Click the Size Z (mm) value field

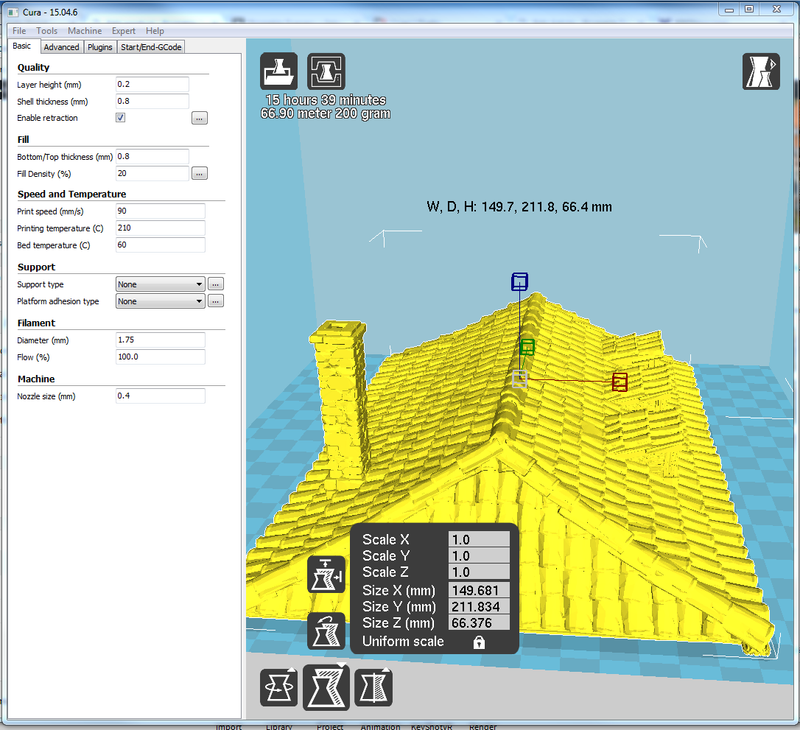[x=479, y=623]
